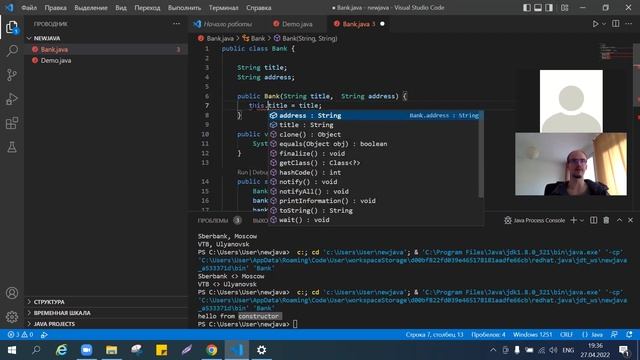Open run button dropdown arrow
The width and height of the screenshot is (640, 360).
[x=604, y=24]
